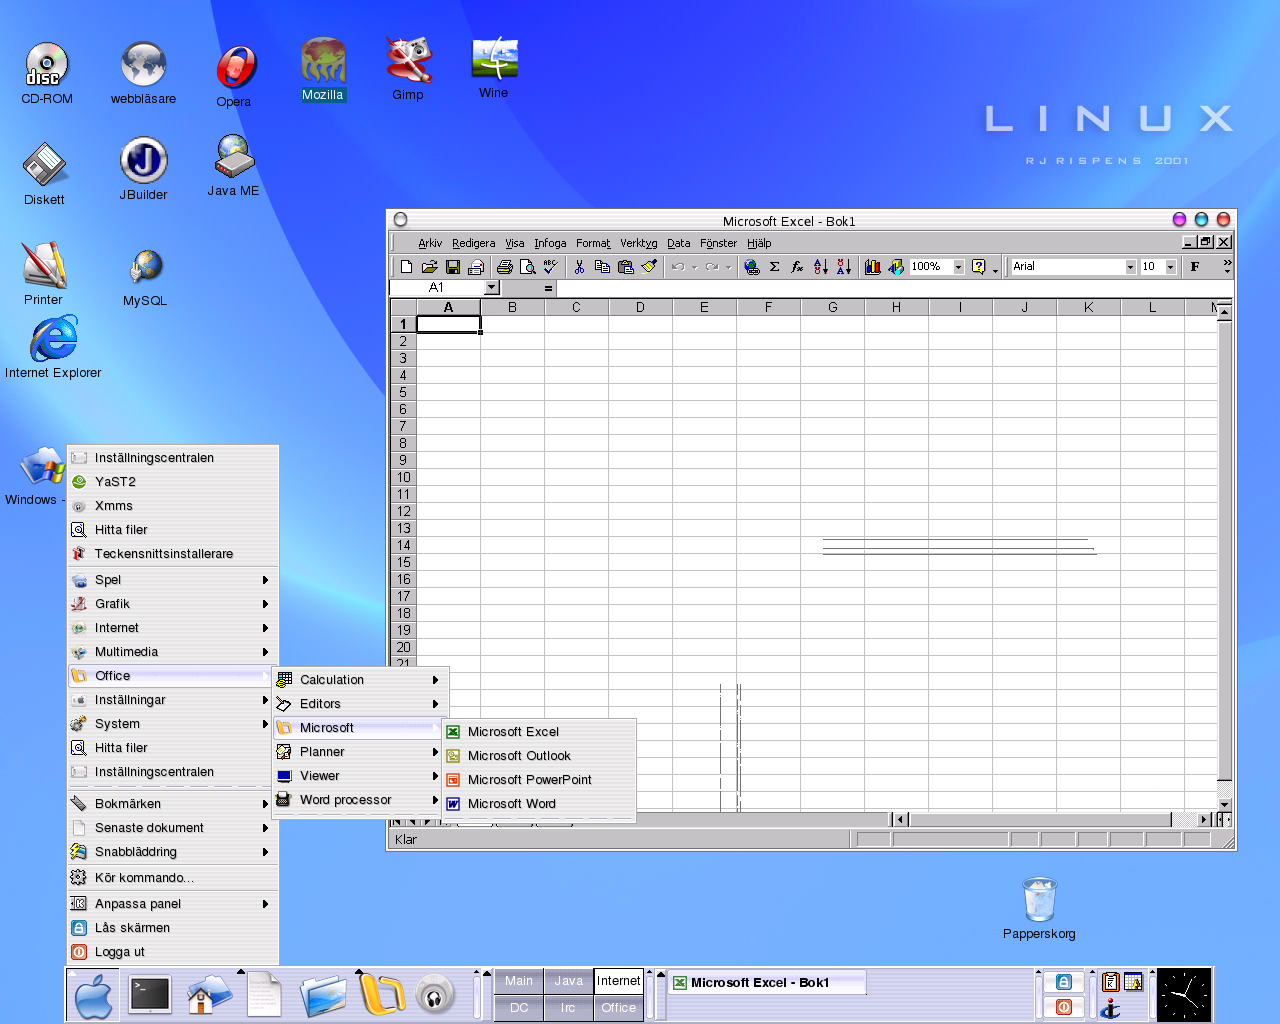Switch to the Java virtual desktop

click(568, 981)
